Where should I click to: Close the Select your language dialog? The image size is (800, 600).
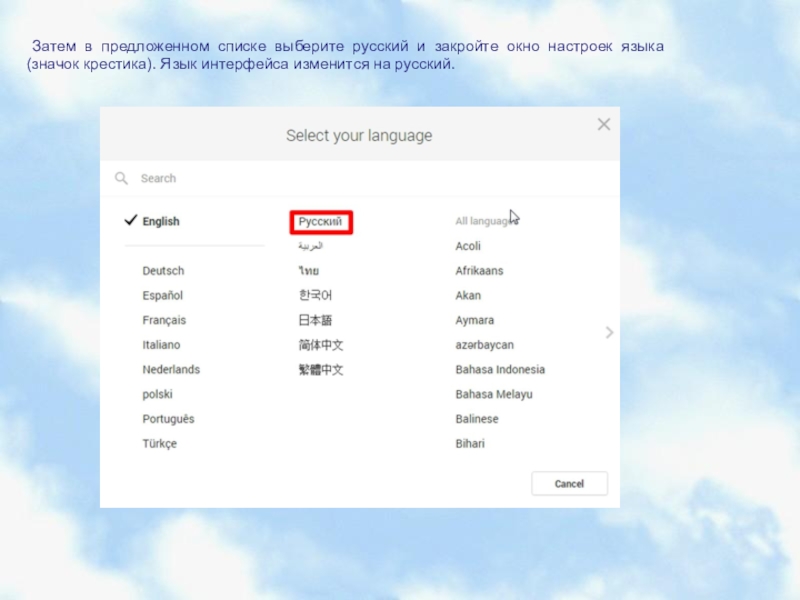click(603, 125)
